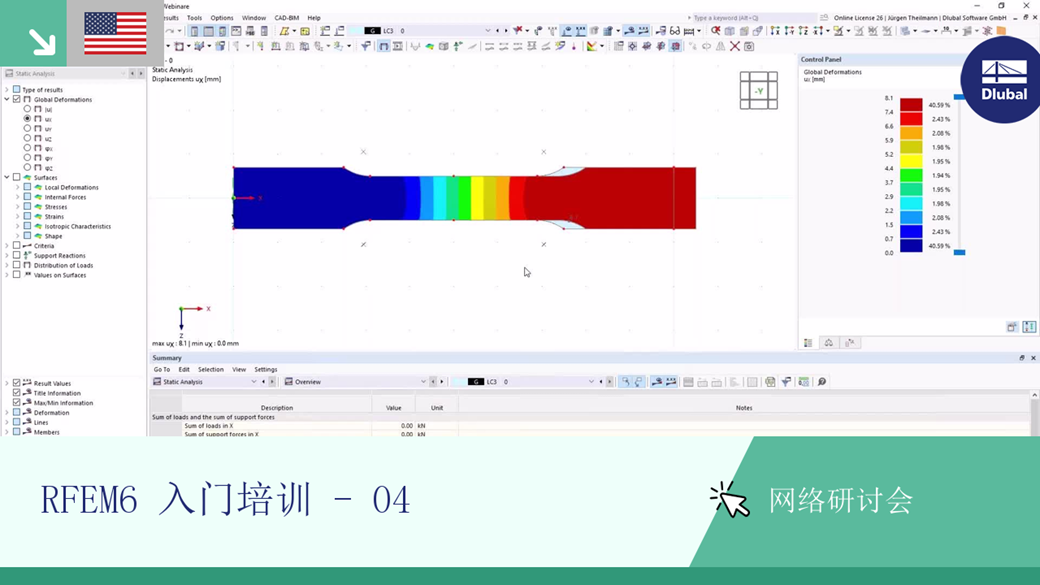Open the Options menu
Image resolution: width=1040 pixels, height=585 pixels.
(x=222, y=18)
